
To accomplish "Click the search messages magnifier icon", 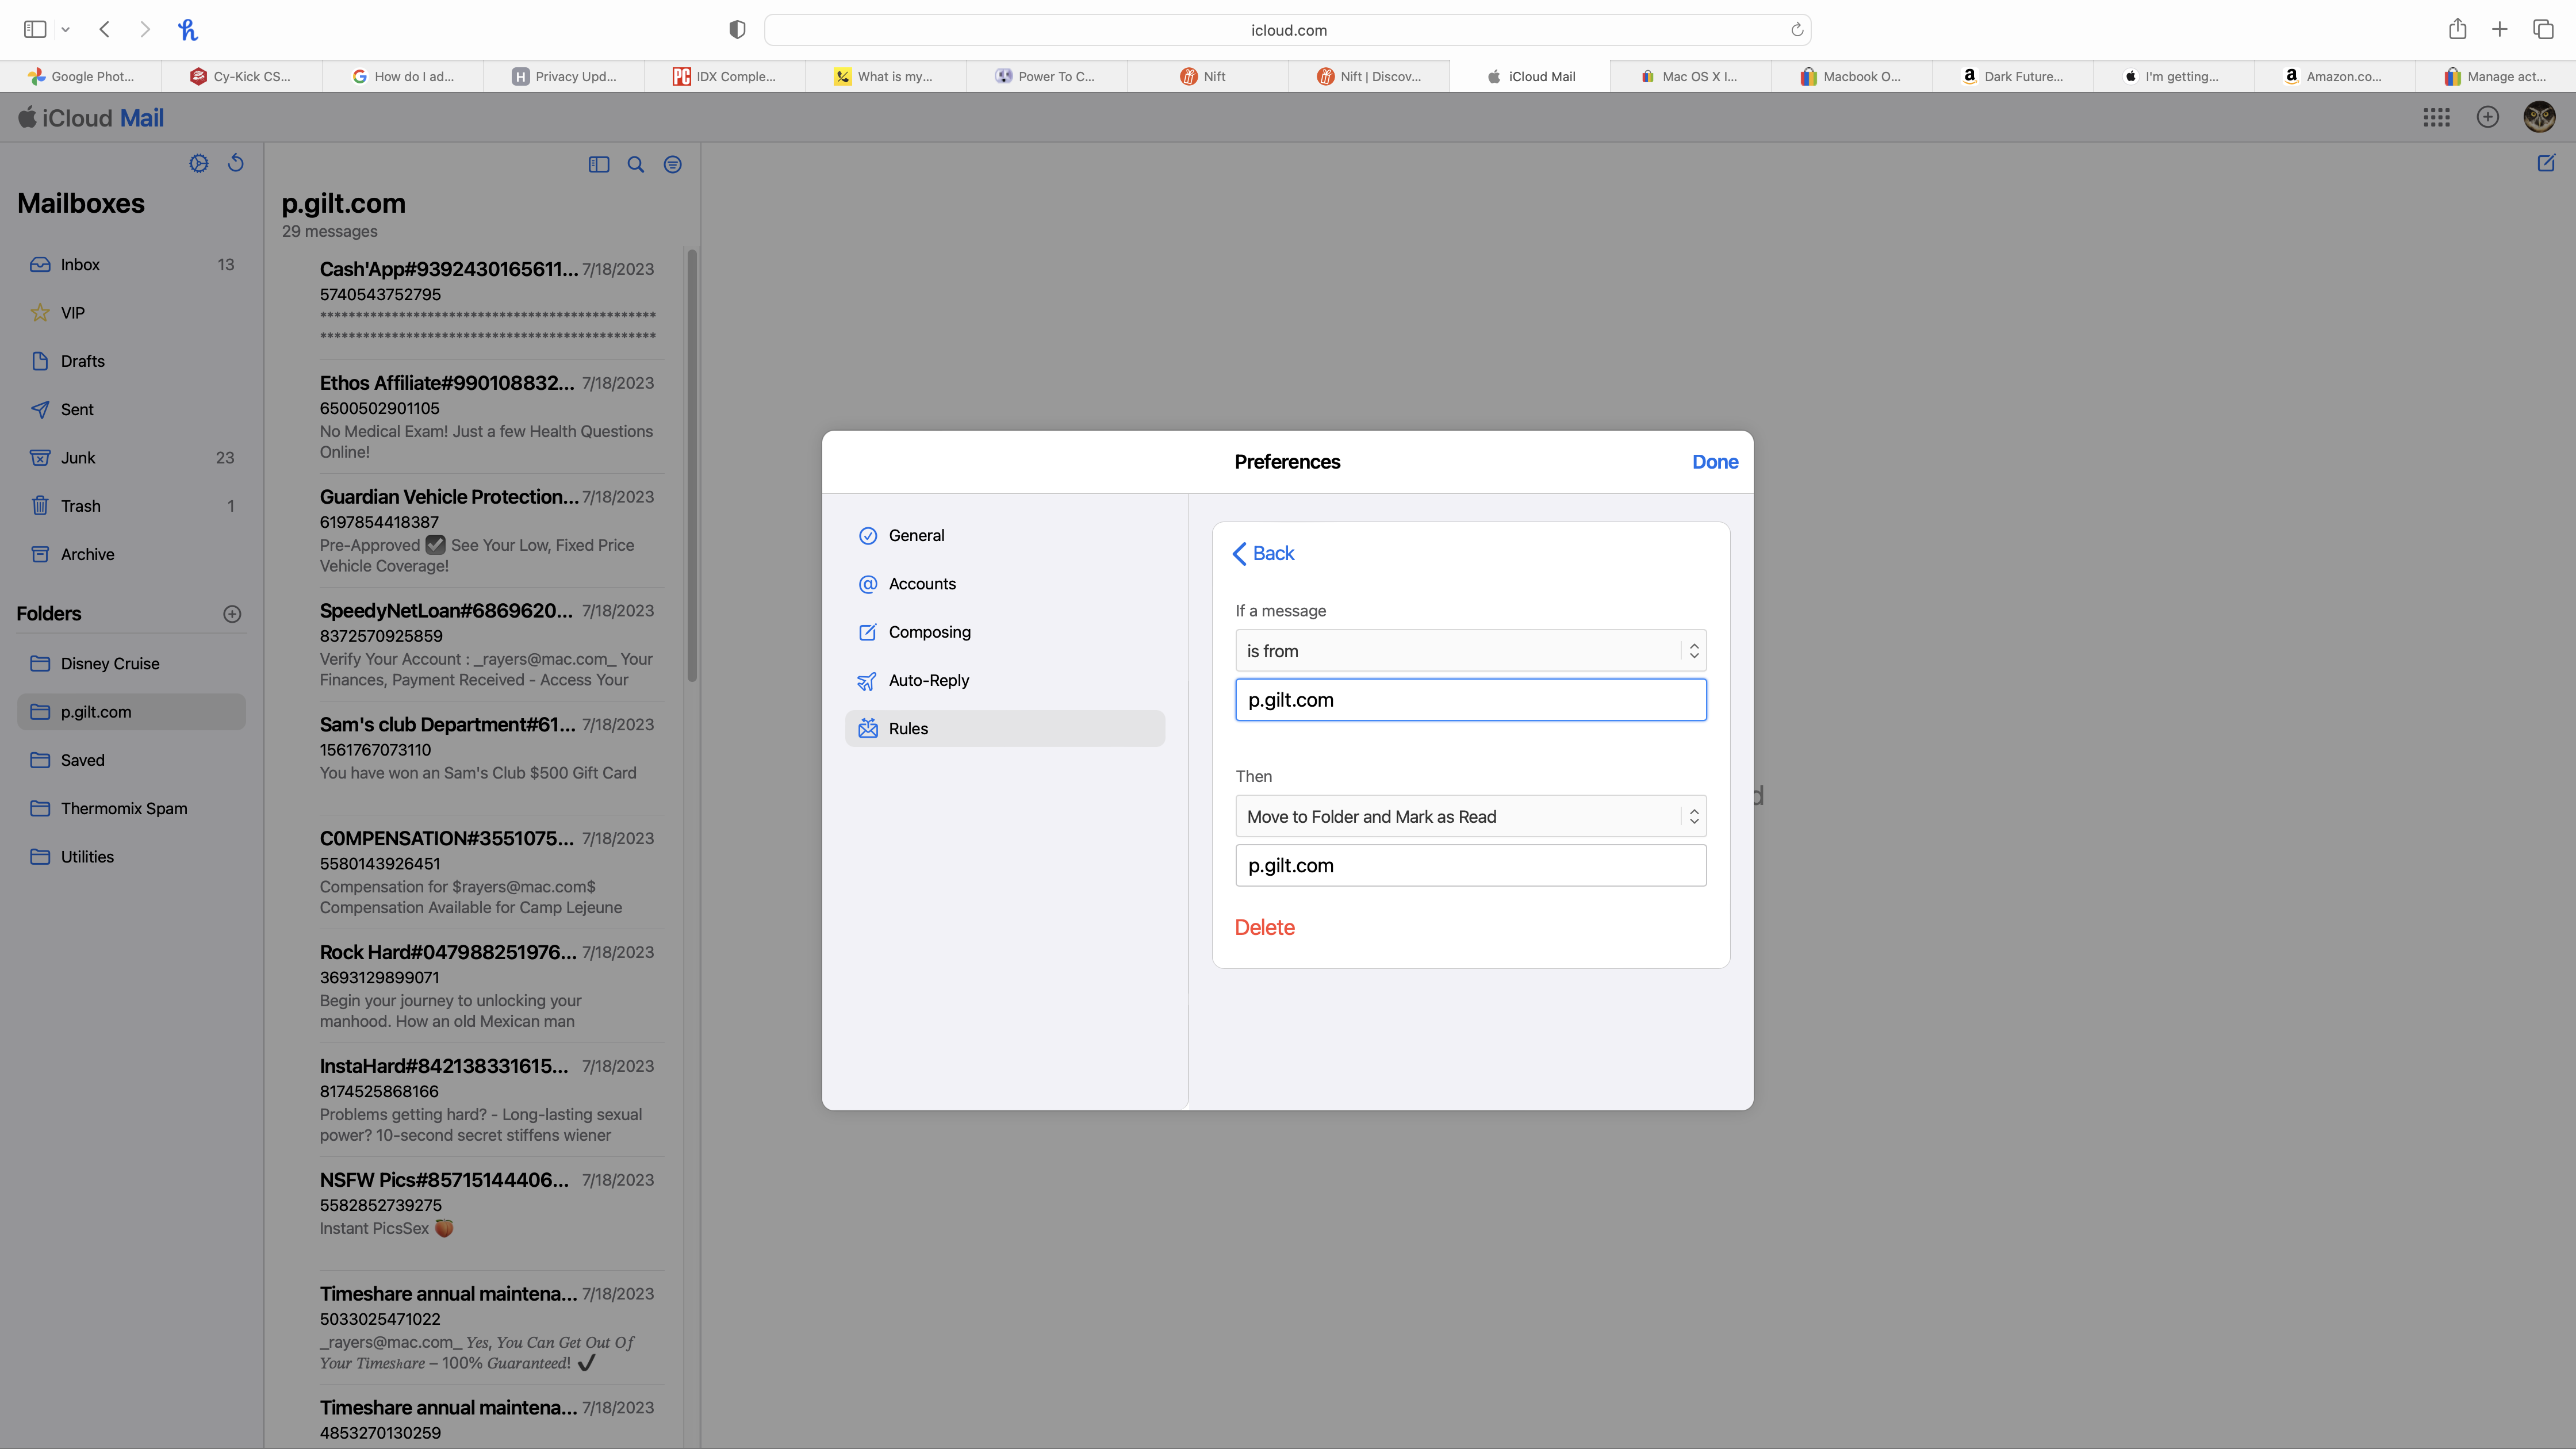I will coord(635,165).
